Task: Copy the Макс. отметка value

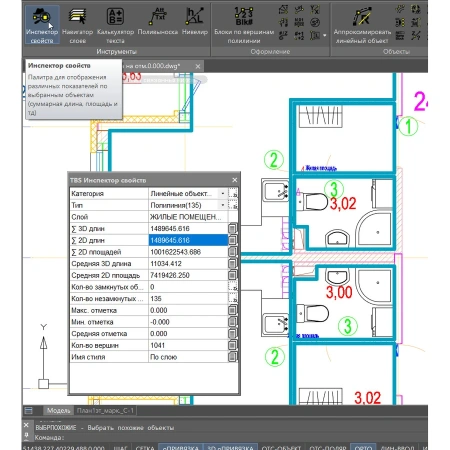Action: point(233,310)
